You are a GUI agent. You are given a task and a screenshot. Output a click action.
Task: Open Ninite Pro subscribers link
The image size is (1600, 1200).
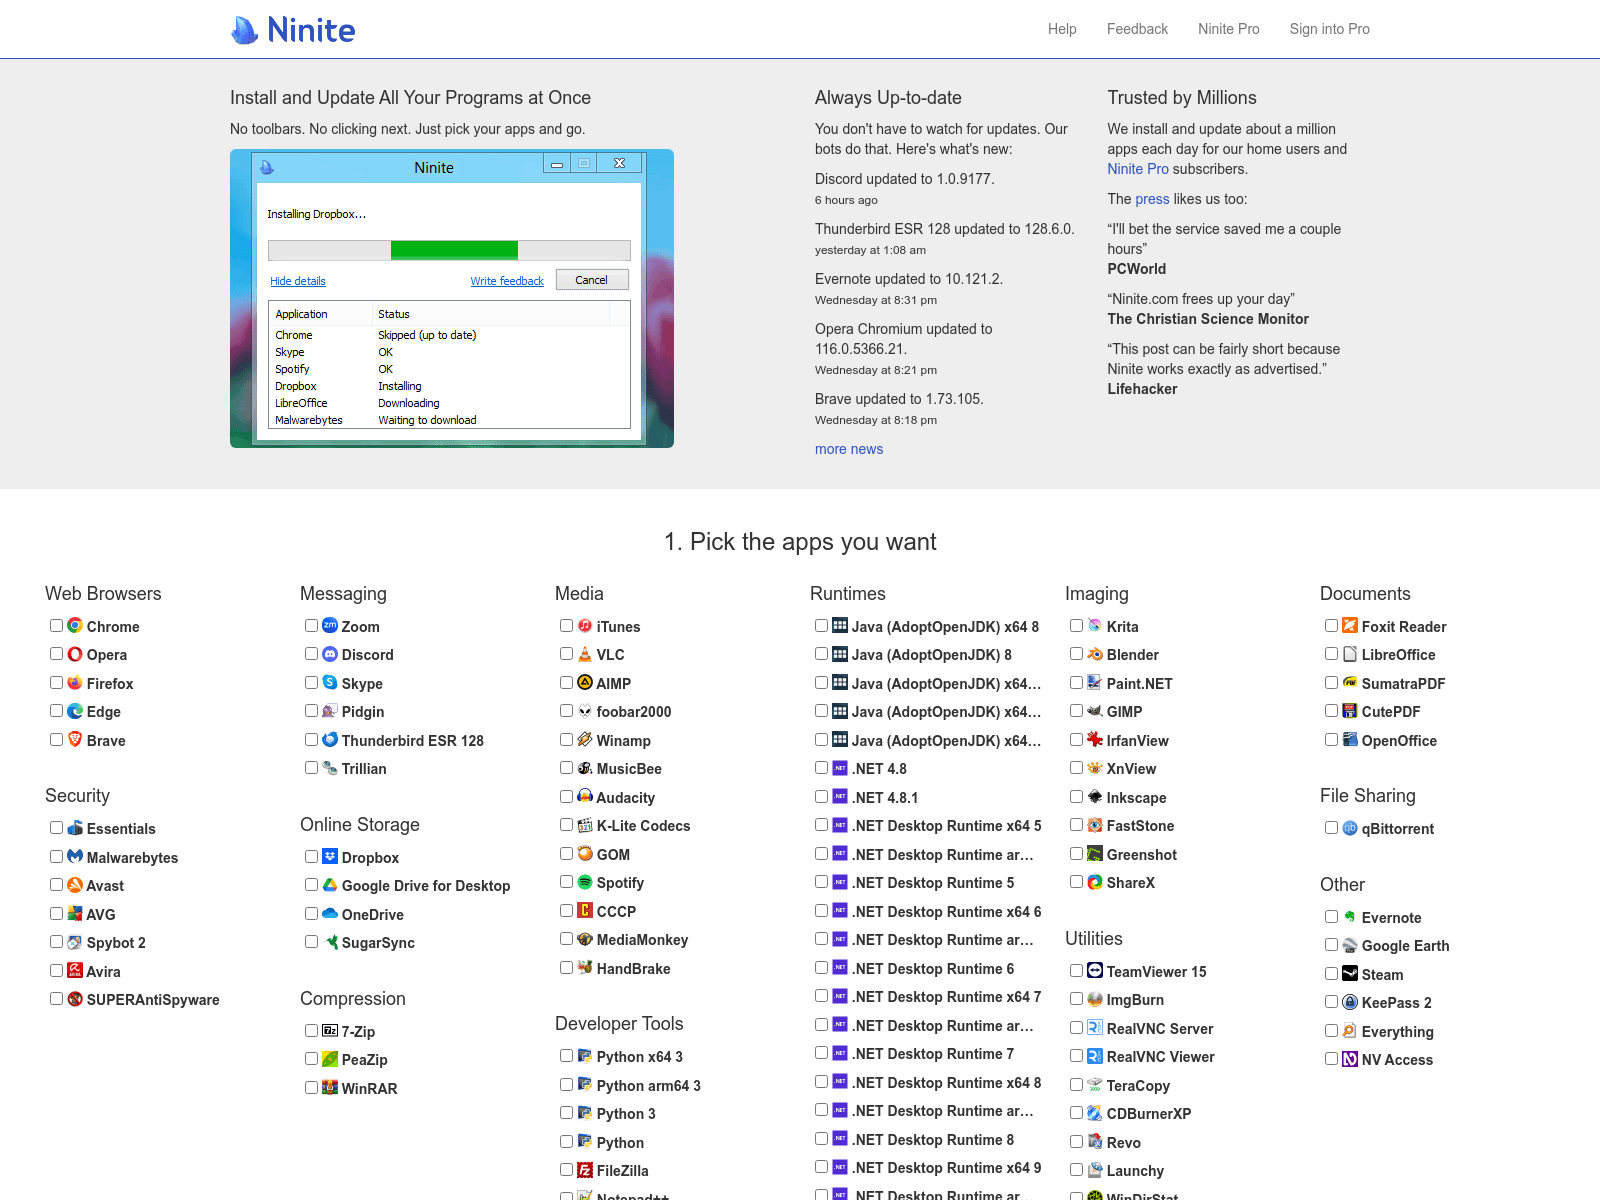tap(1138, 169)
